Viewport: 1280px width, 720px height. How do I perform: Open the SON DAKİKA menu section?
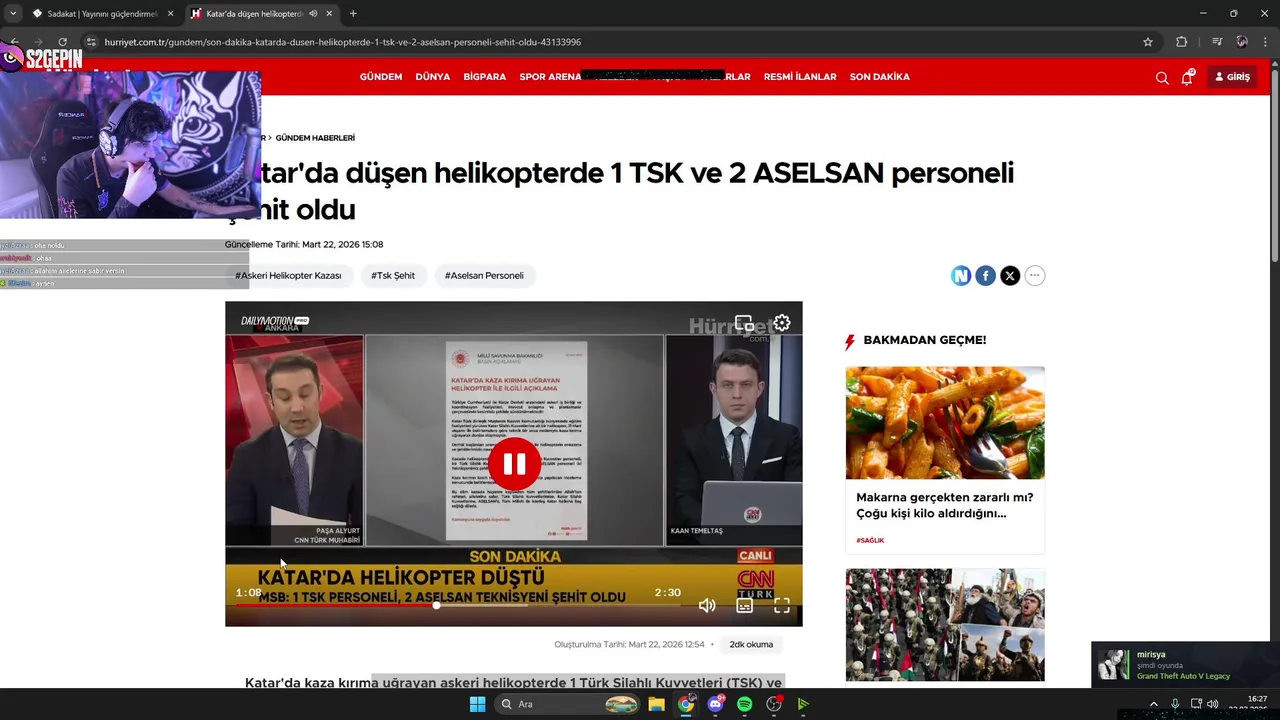pos(880,77)
